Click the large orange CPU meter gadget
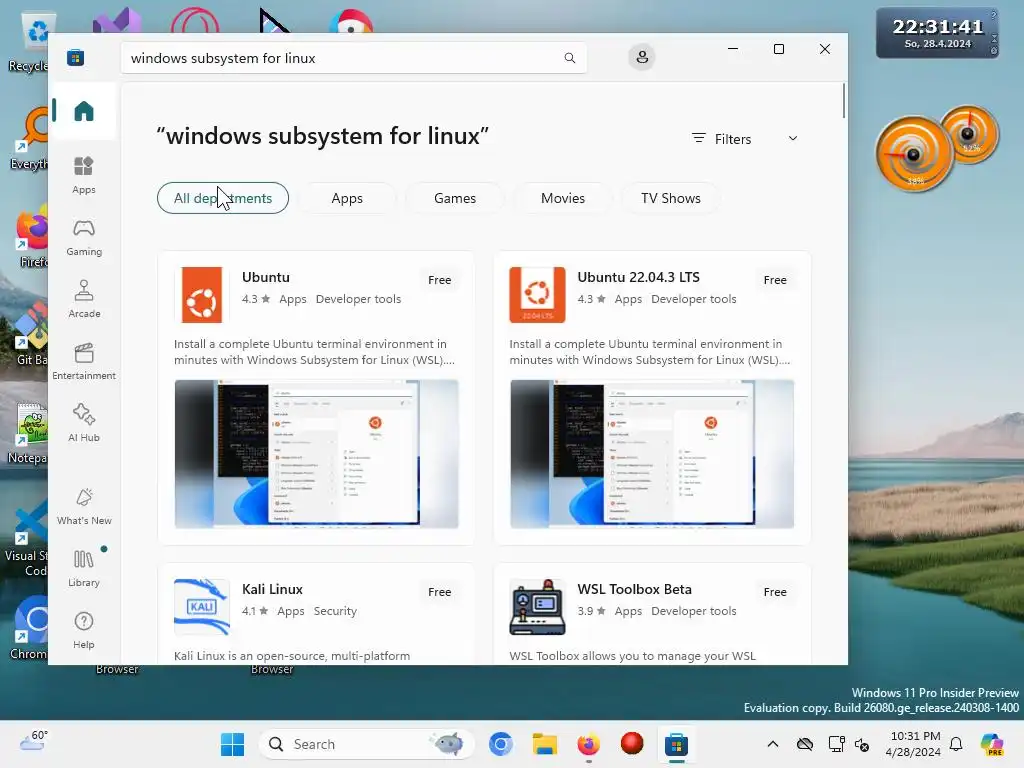The width and height of the screenshot is (1024, 768). 913,155
